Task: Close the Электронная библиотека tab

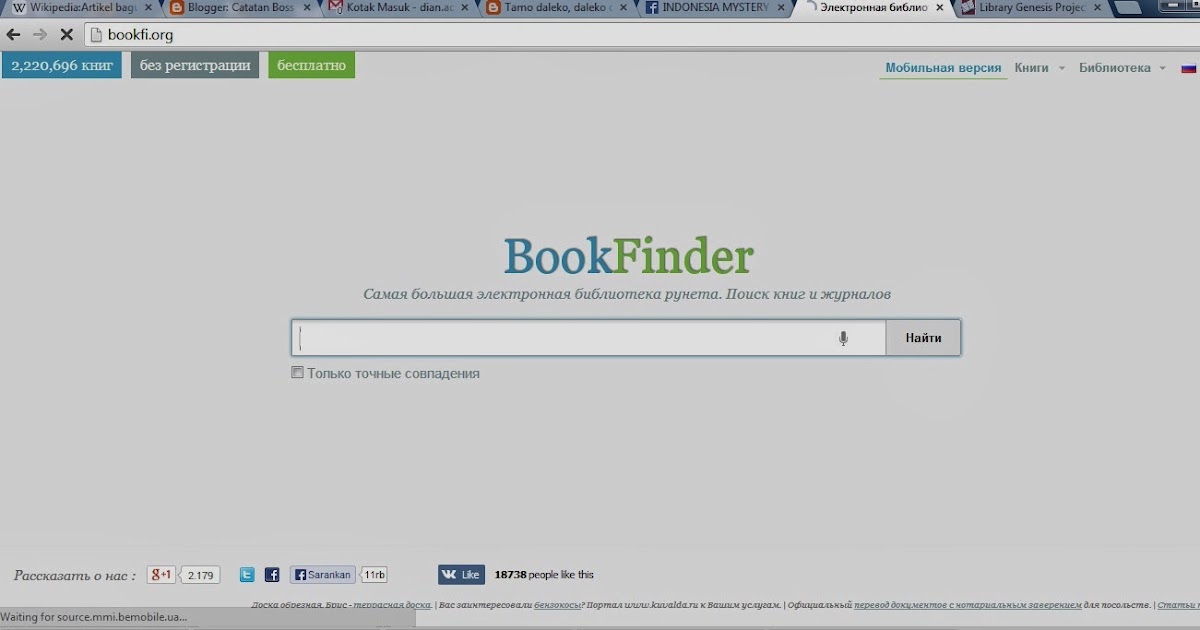Action: click(939, 8)
